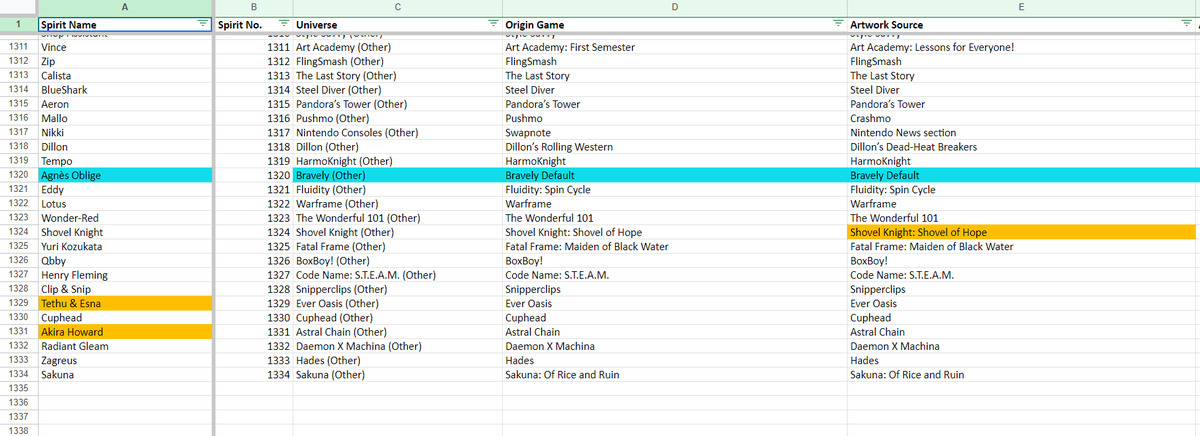Select the Daemon X Machina origin game cell
This screenshot has width=1200, height=436.
[675, 345]
